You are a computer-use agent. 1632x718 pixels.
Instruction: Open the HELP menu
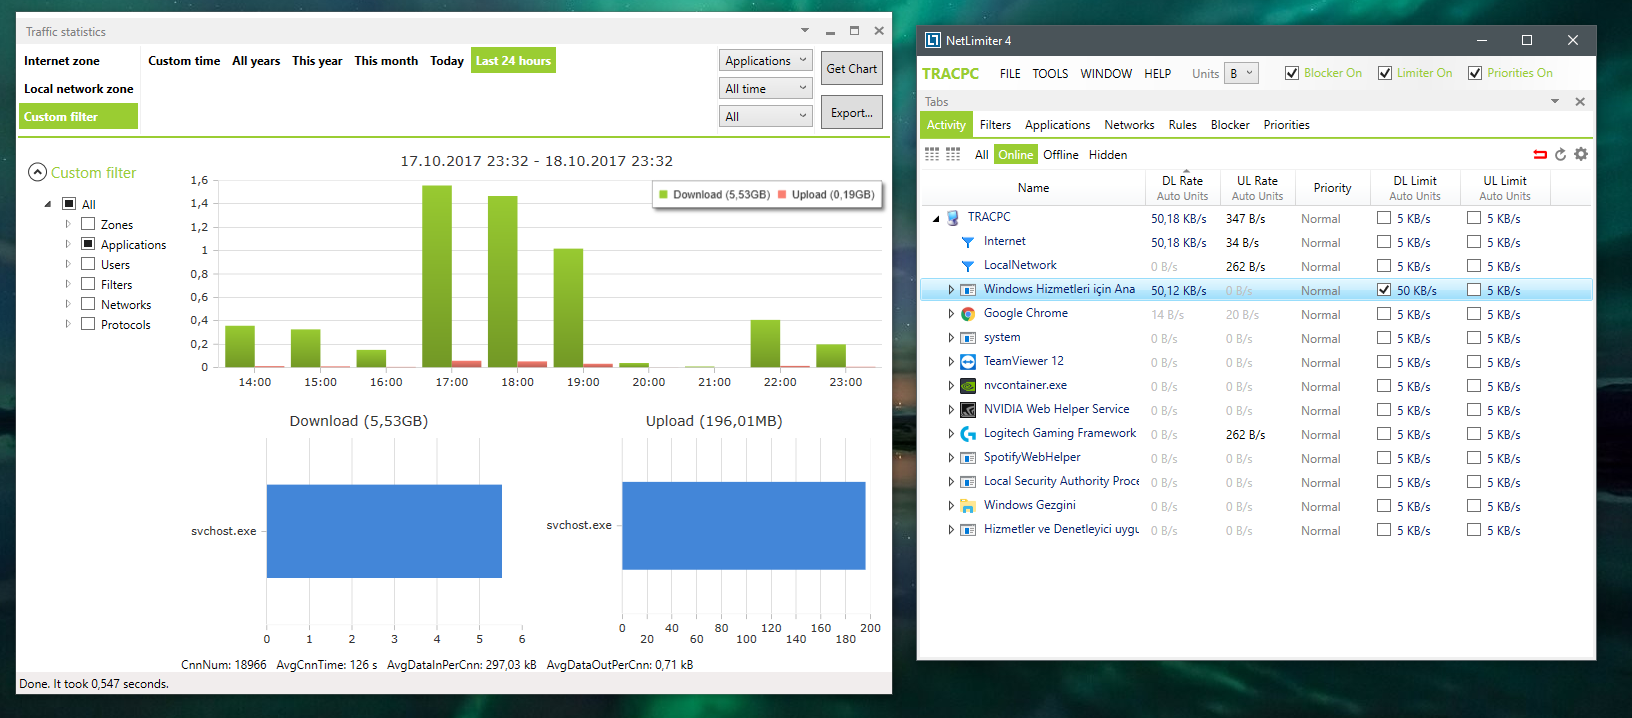(1158, 74)
